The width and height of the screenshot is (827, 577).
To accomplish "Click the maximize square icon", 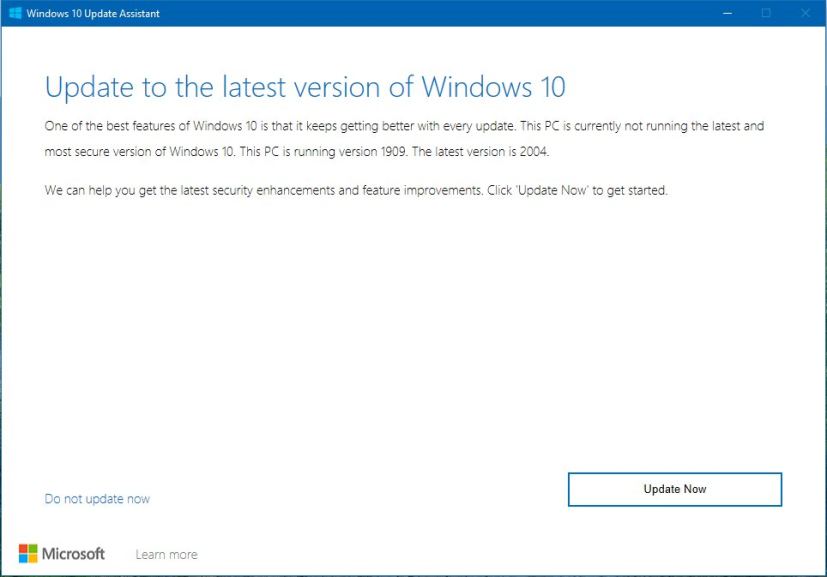I will pos(764,13).
